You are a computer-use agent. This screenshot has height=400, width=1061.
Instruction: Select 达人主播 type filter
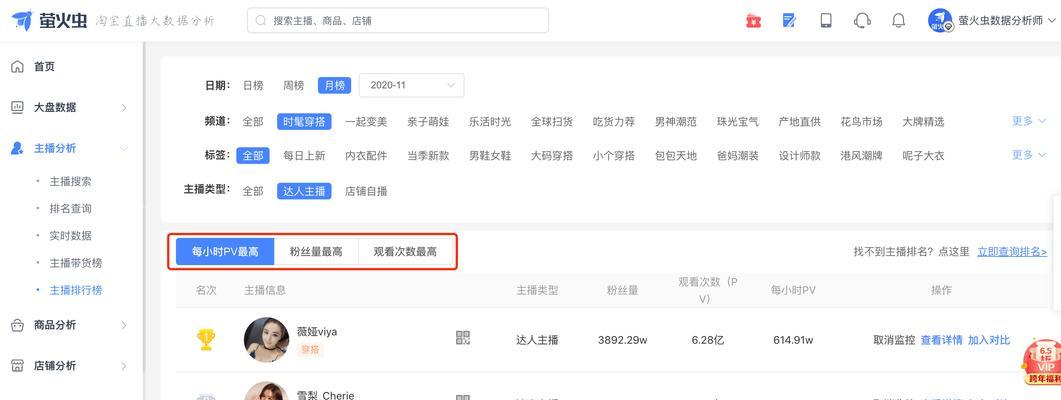[304, 191]
